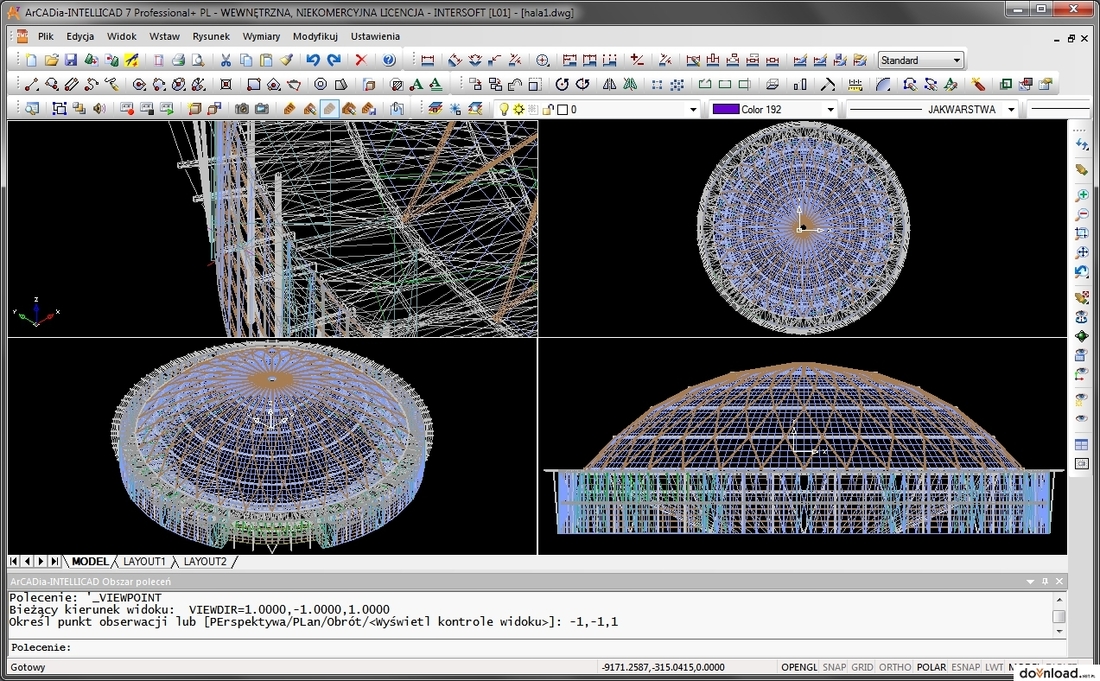This screenshot has height=681, width=1100.
Task: Open the command panel options arrow
Action: pyautogui.click(x=1030, y=581)
